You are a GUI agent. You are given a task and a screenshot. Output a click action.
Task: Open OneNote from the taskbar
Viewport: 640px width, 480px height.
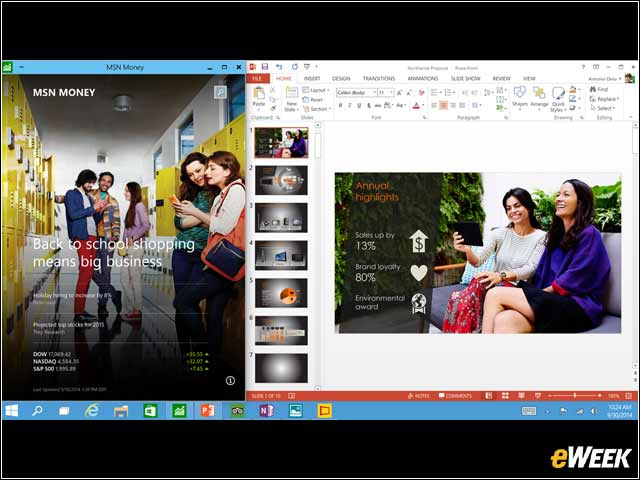pyautogui.click(x=267, y=411)
